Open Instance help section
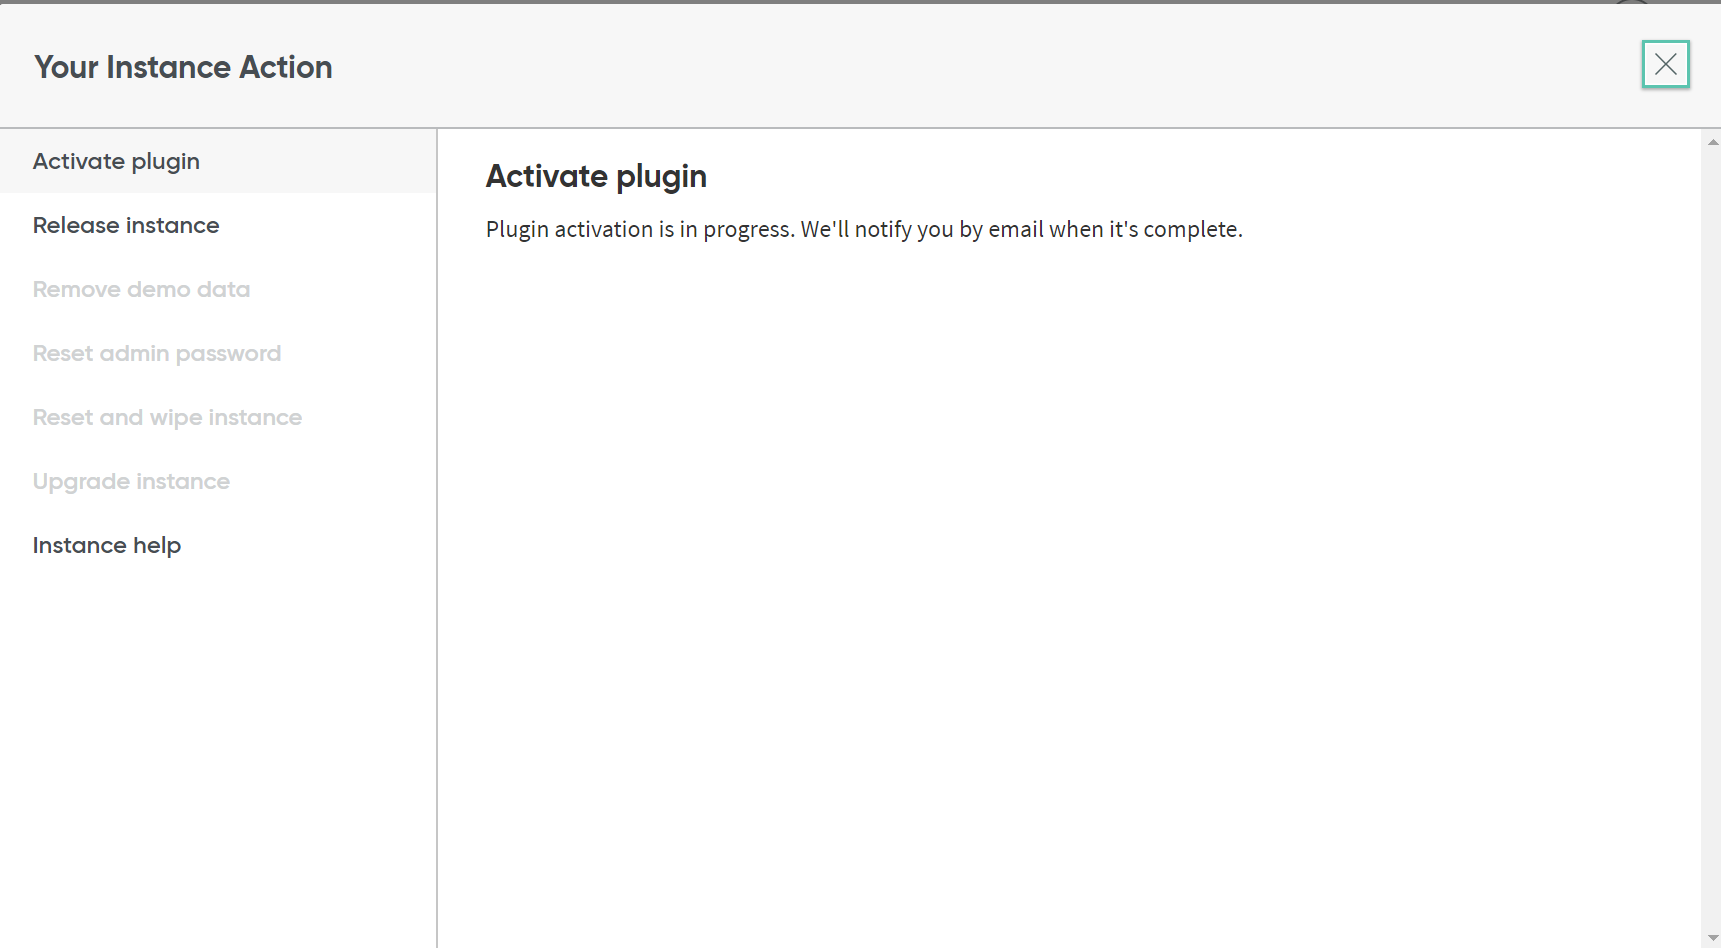The image size is (1721, 948). [218, 545]
